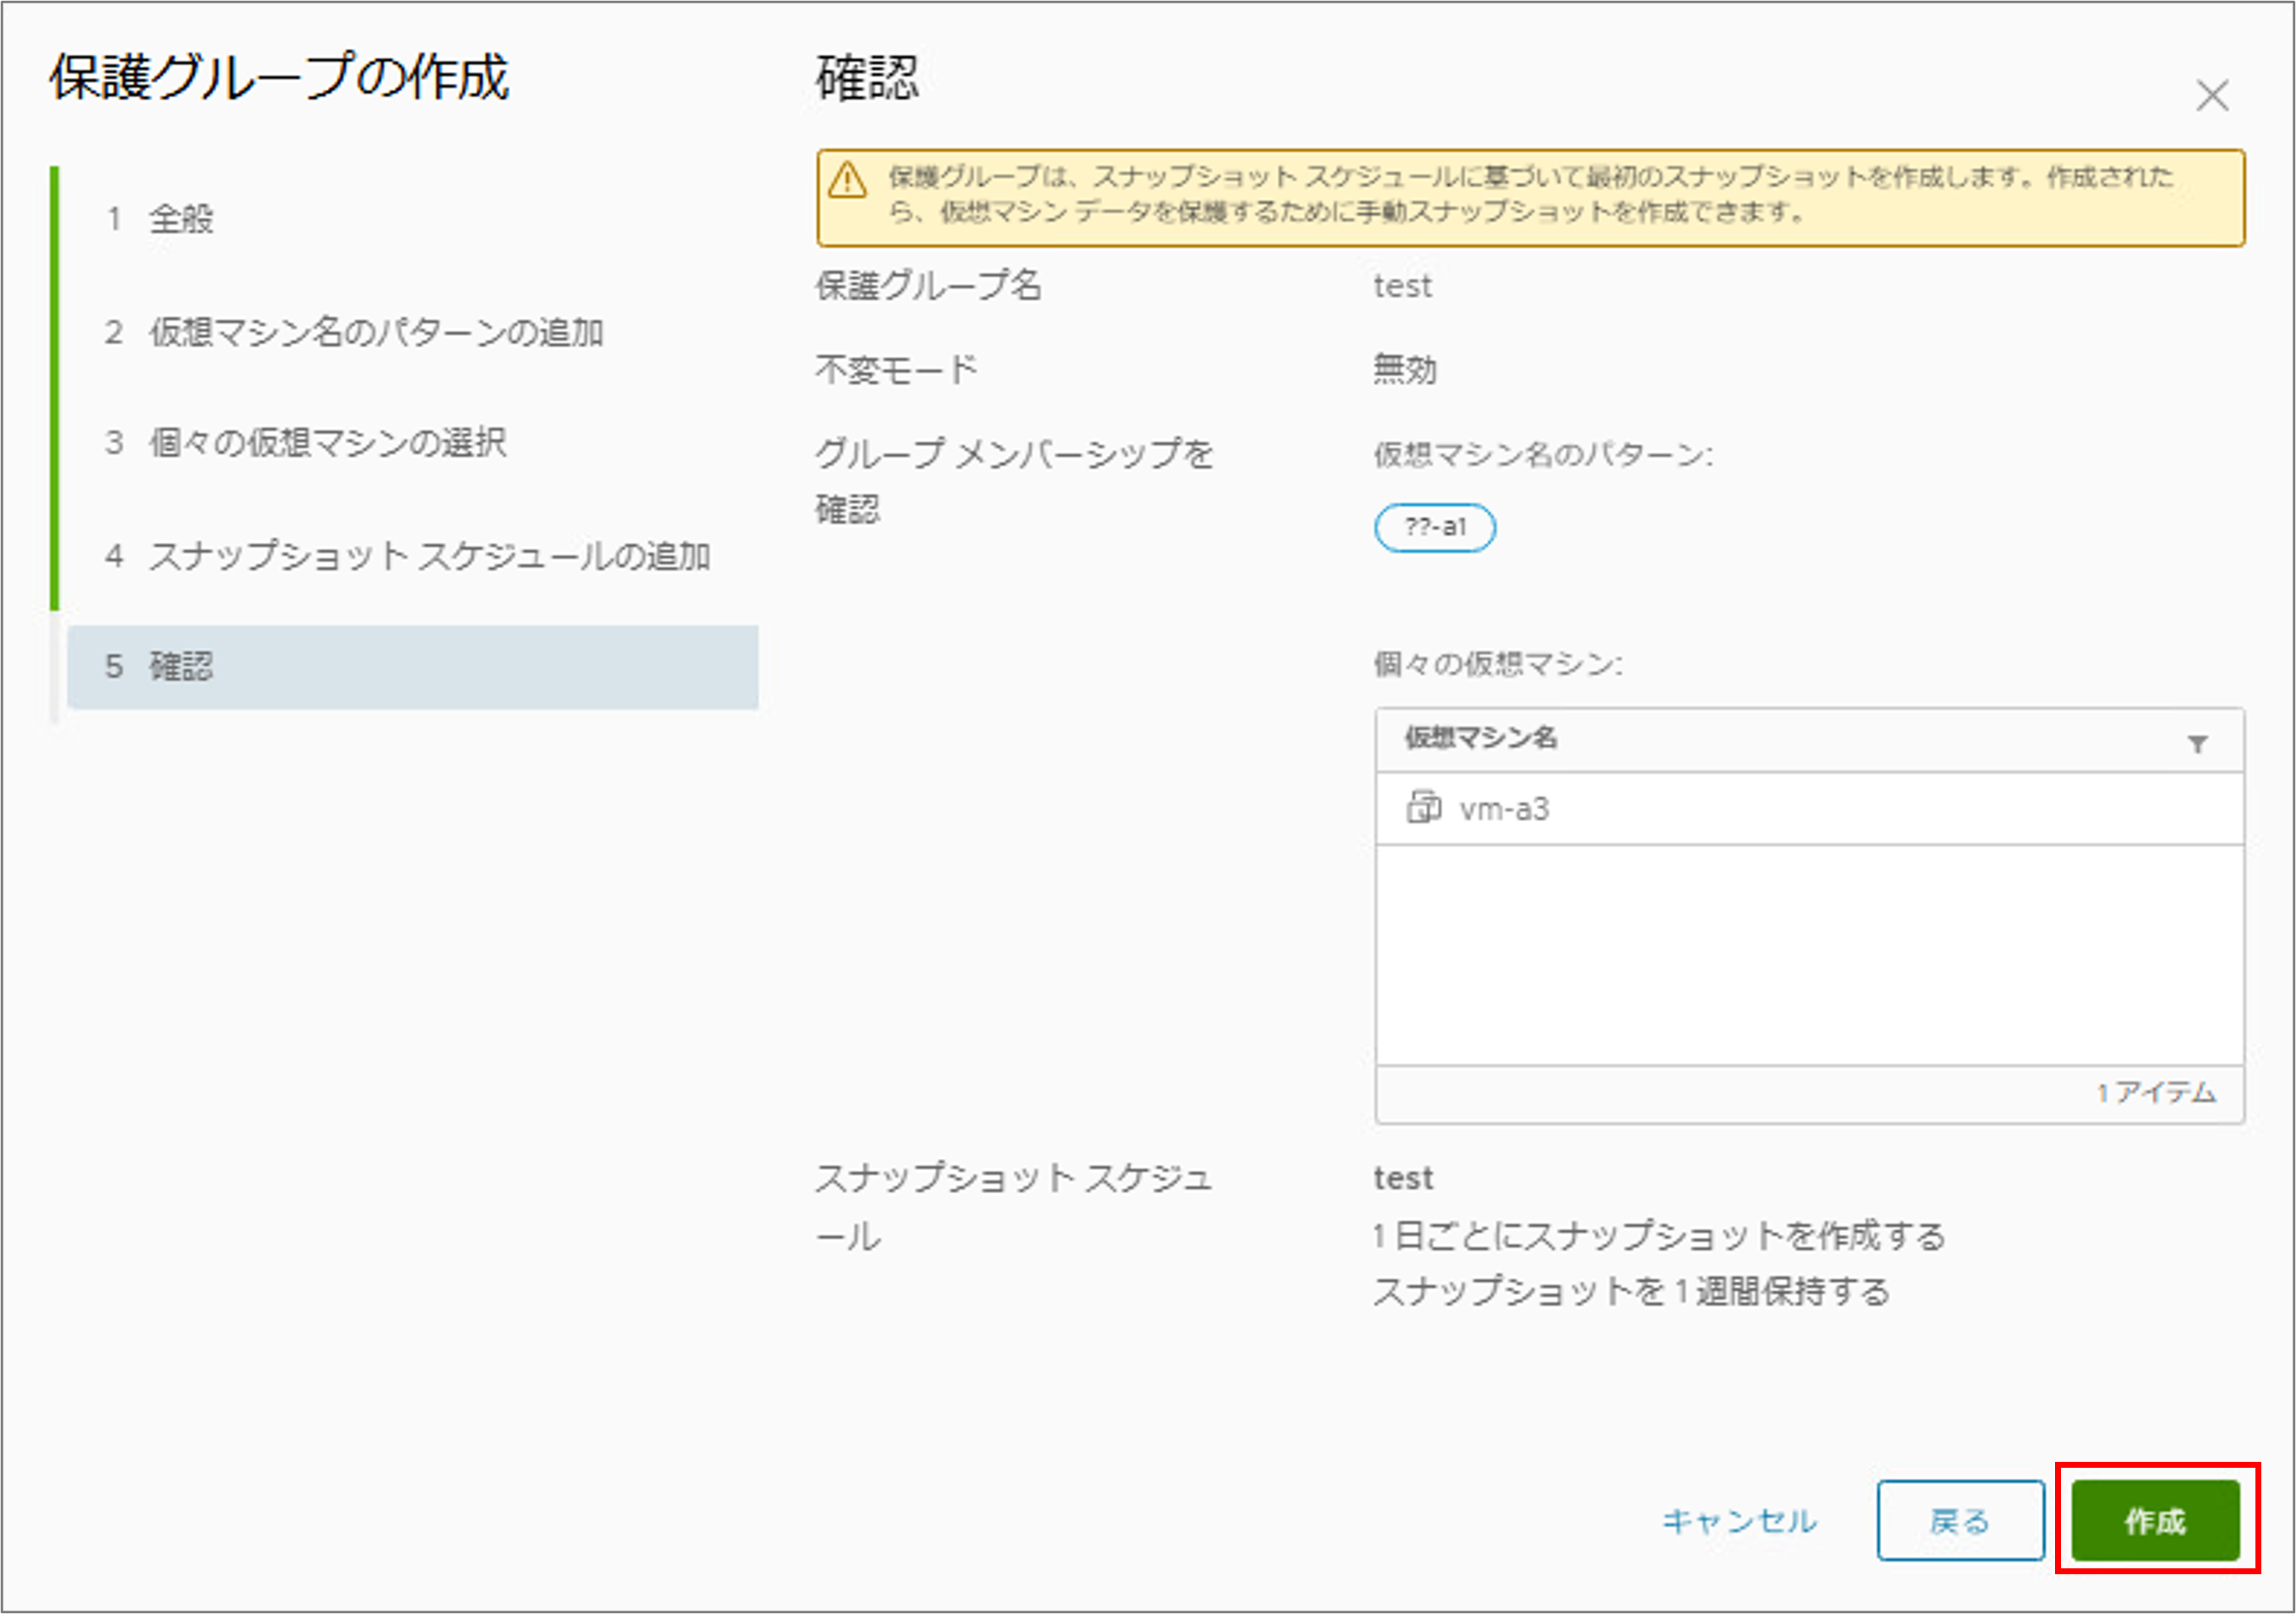
Task: Click the ??-a1 pattern tag
Action: (1435, 528)
